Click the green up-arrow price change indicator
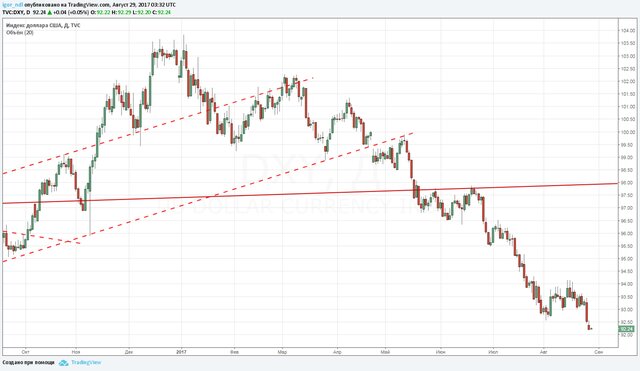640x371 pixels. point(49,13)
